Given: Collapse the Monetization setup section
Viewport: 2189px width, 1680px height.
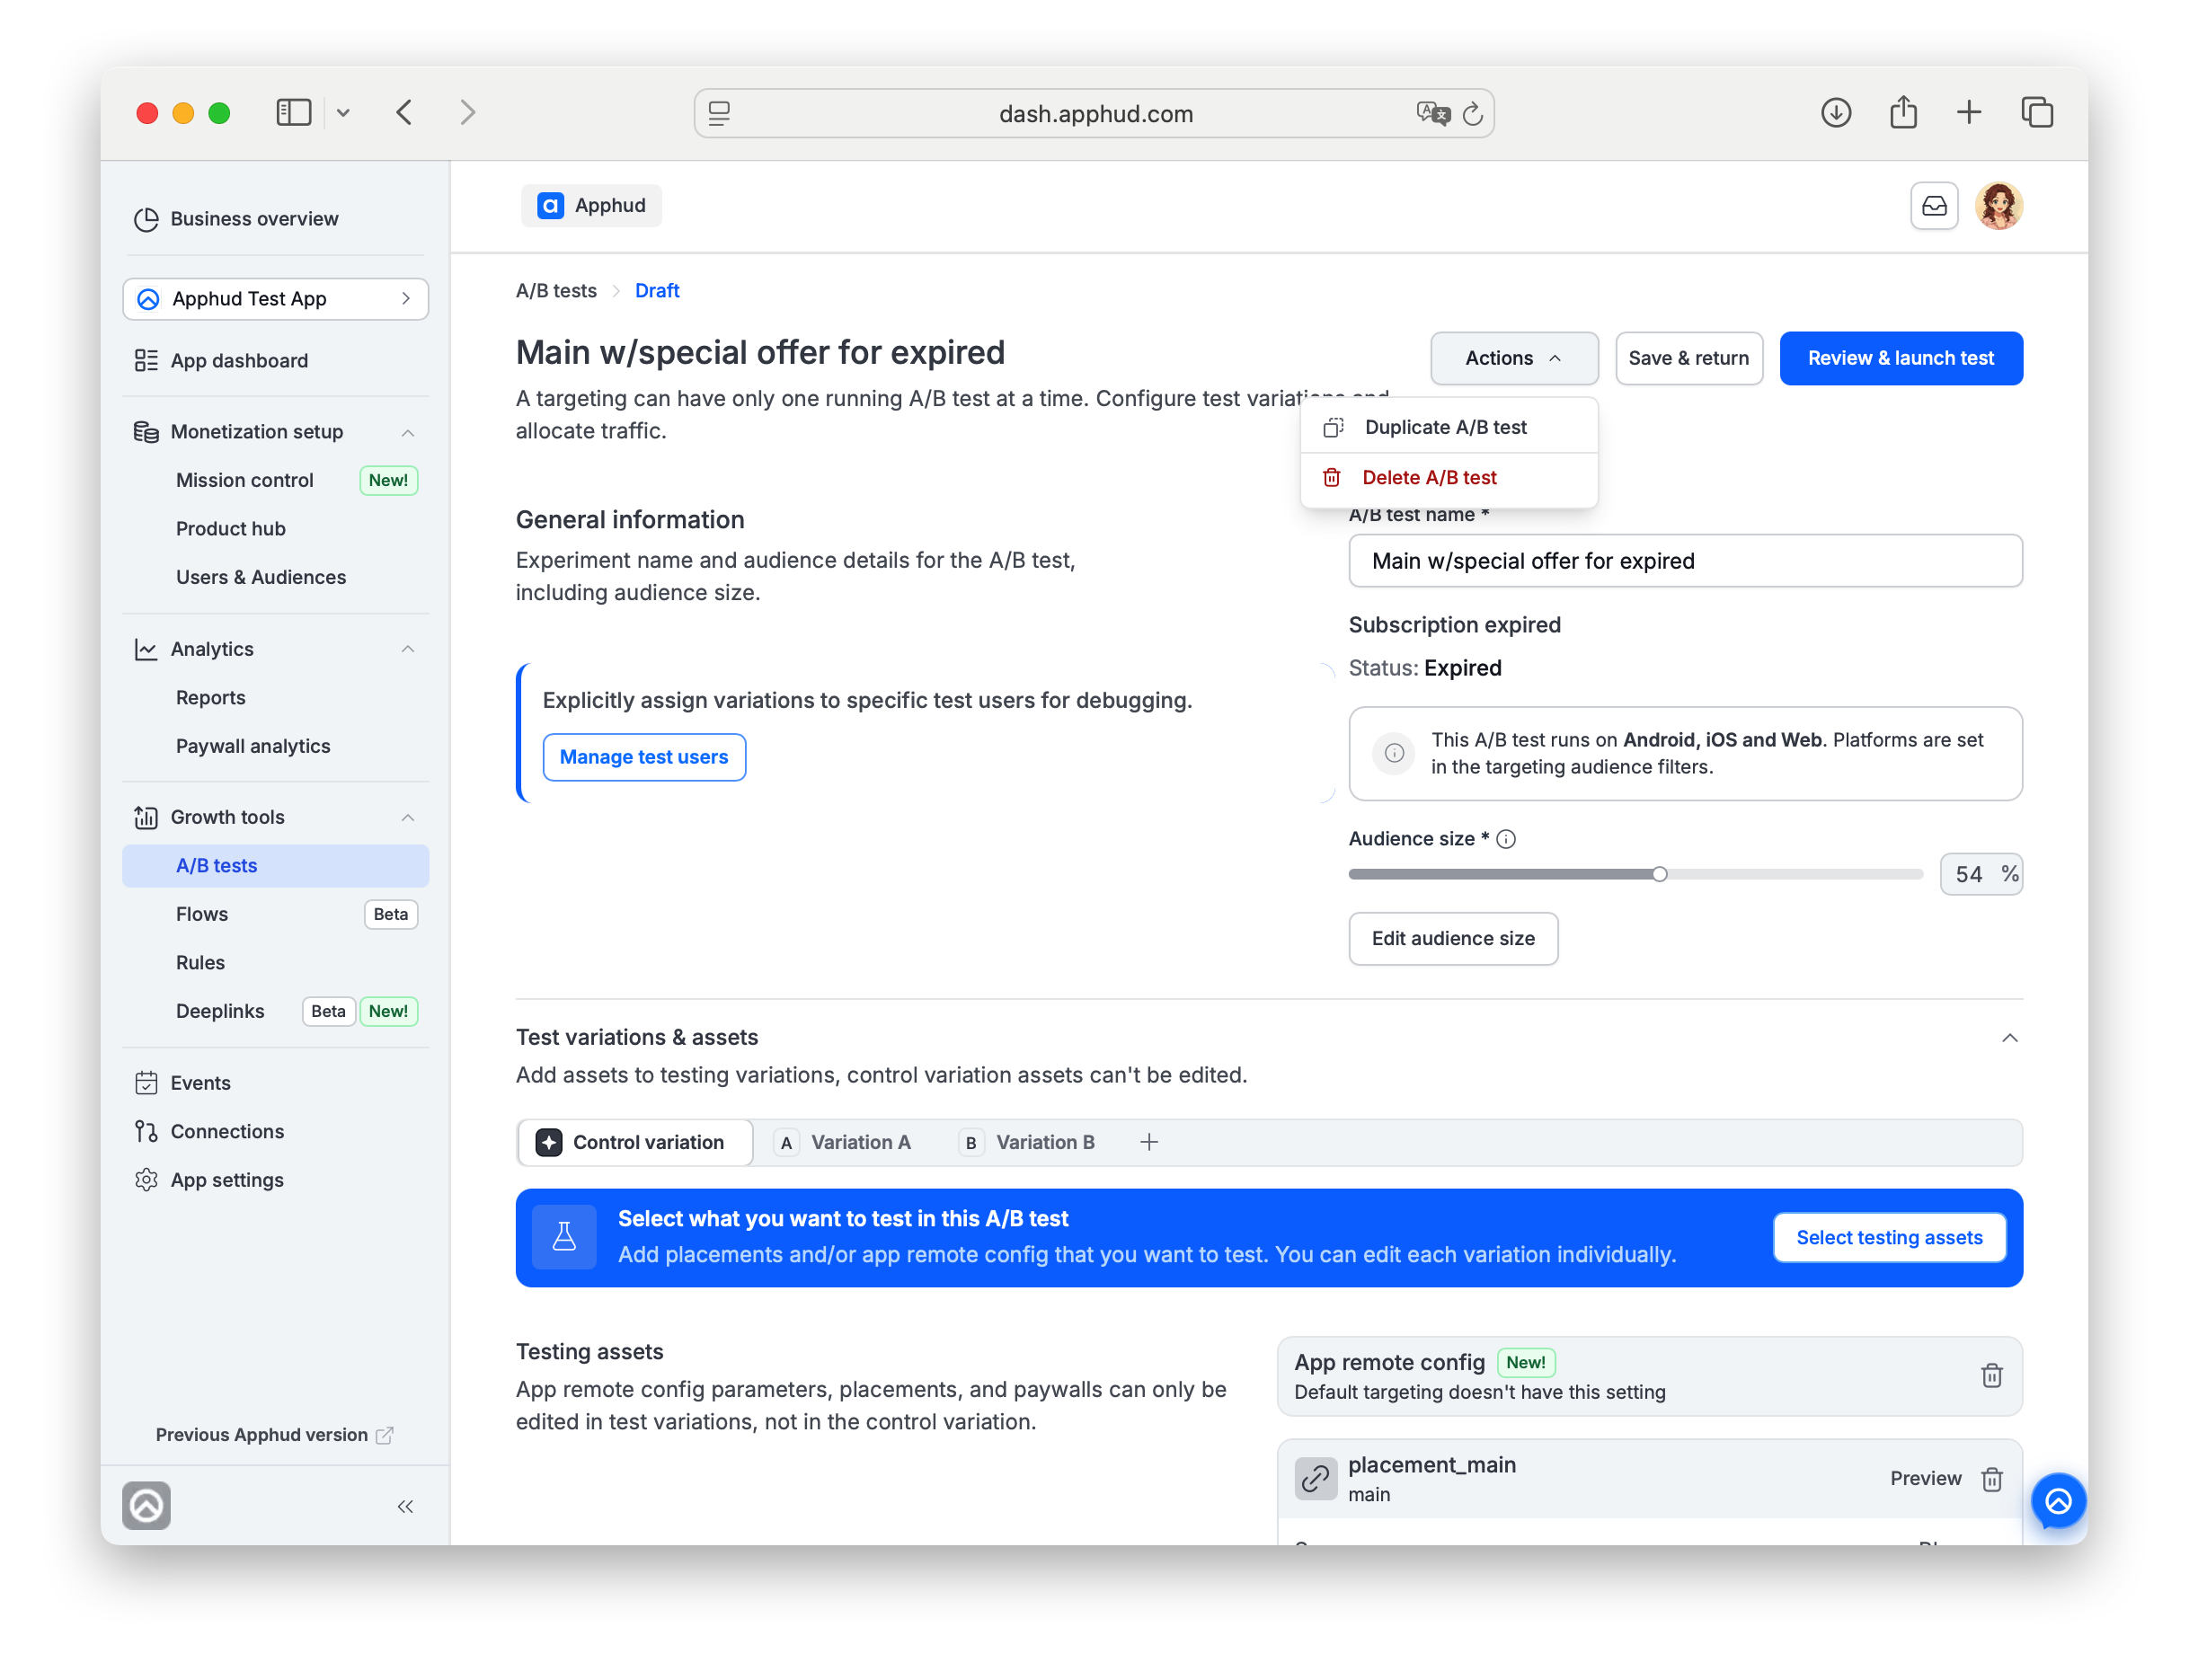Looking at the screenshot, I should [x=407, y=432].
